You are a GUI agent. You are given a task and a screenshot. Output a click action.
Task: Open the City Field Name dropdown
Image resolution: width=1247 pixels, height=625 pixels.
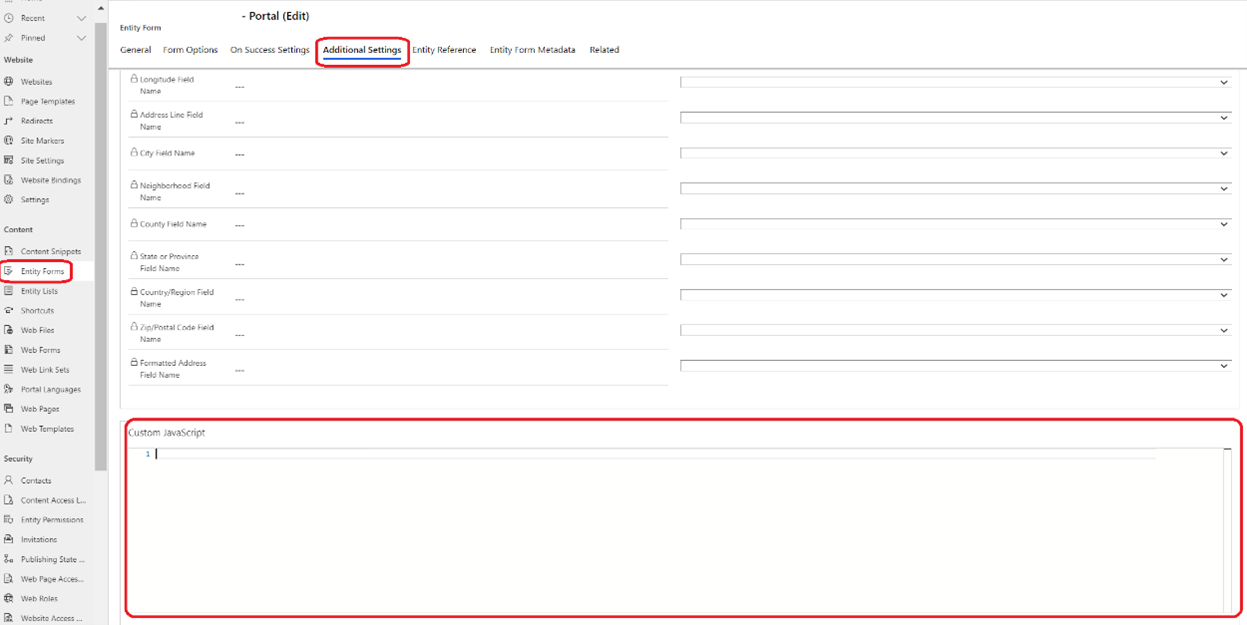pyautogui.click(x=955, y=153)
